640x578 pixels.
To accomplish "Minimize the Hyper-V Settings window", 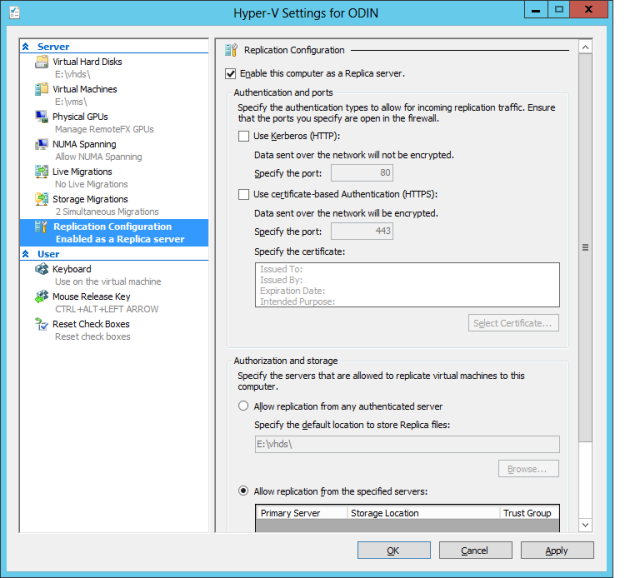I will tap(536, 10).
